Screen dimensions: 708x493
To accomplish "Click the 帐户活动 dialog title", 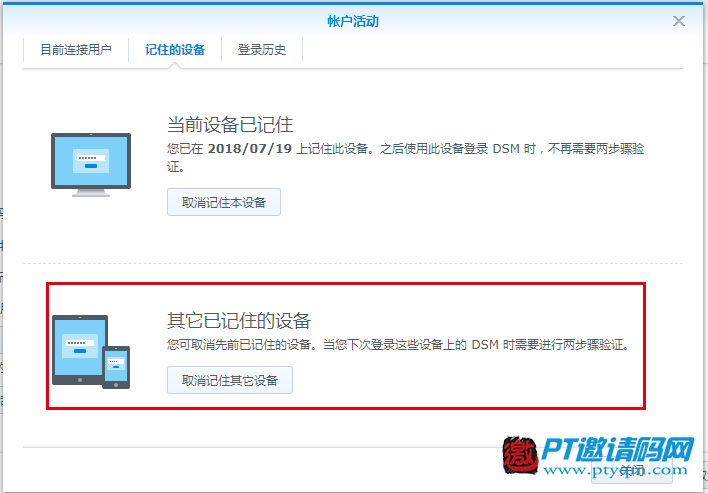I will (353, 21).
